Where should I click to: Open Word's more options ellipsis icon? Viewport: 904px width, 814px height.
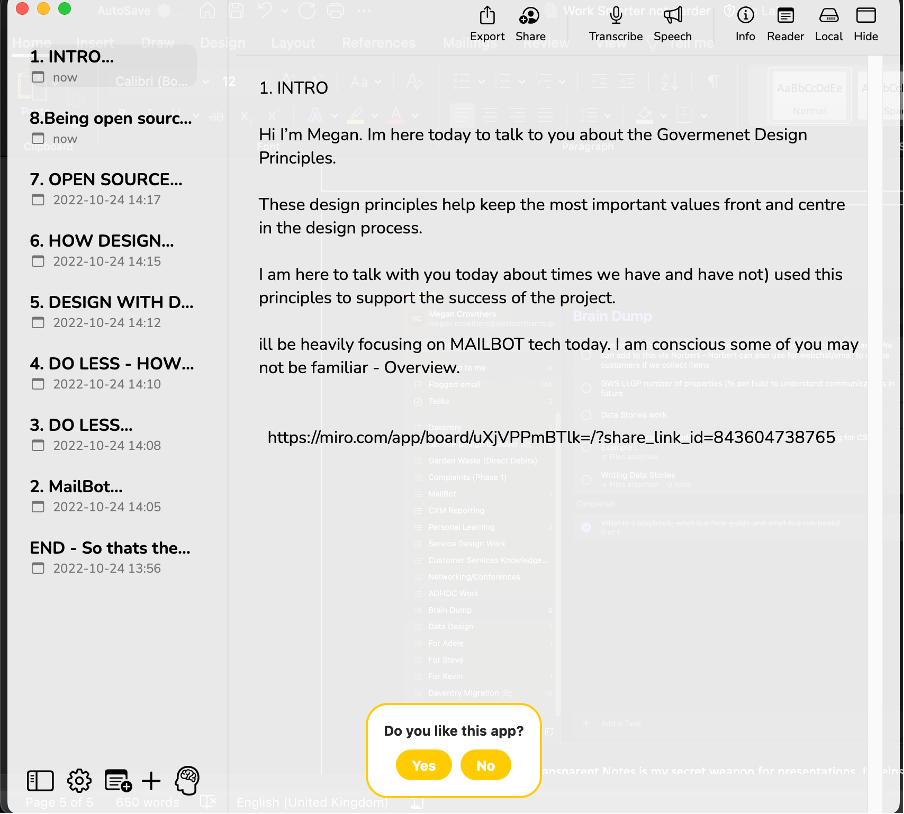pos(364,11)
